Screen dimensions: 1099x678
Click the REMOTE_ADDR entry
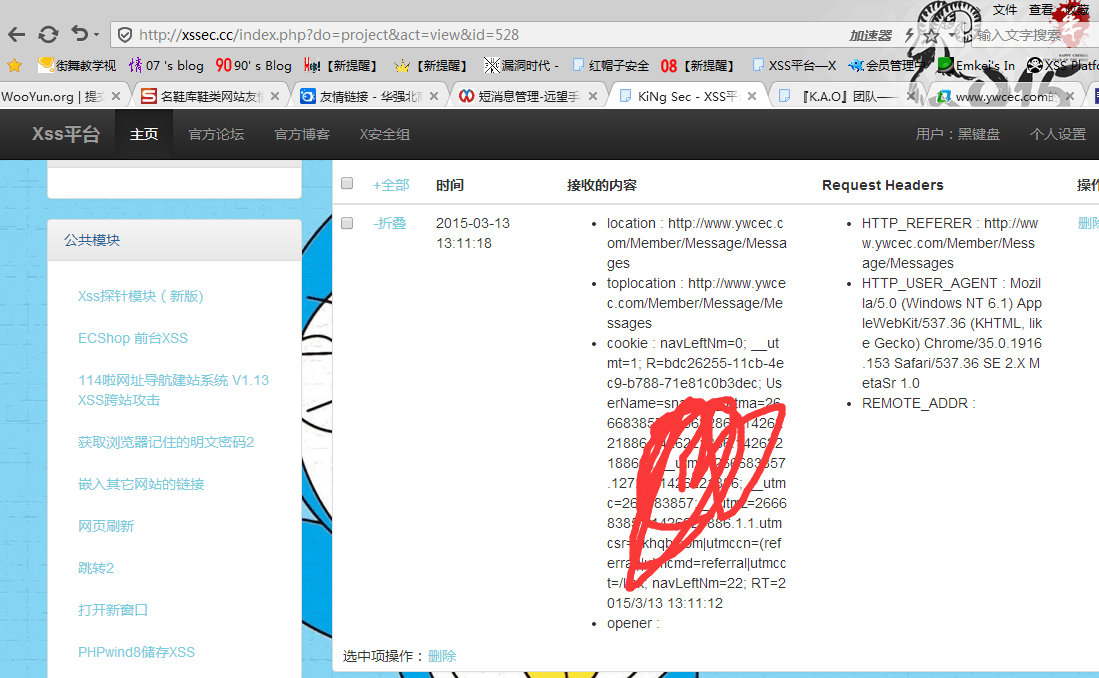(918, 403)
